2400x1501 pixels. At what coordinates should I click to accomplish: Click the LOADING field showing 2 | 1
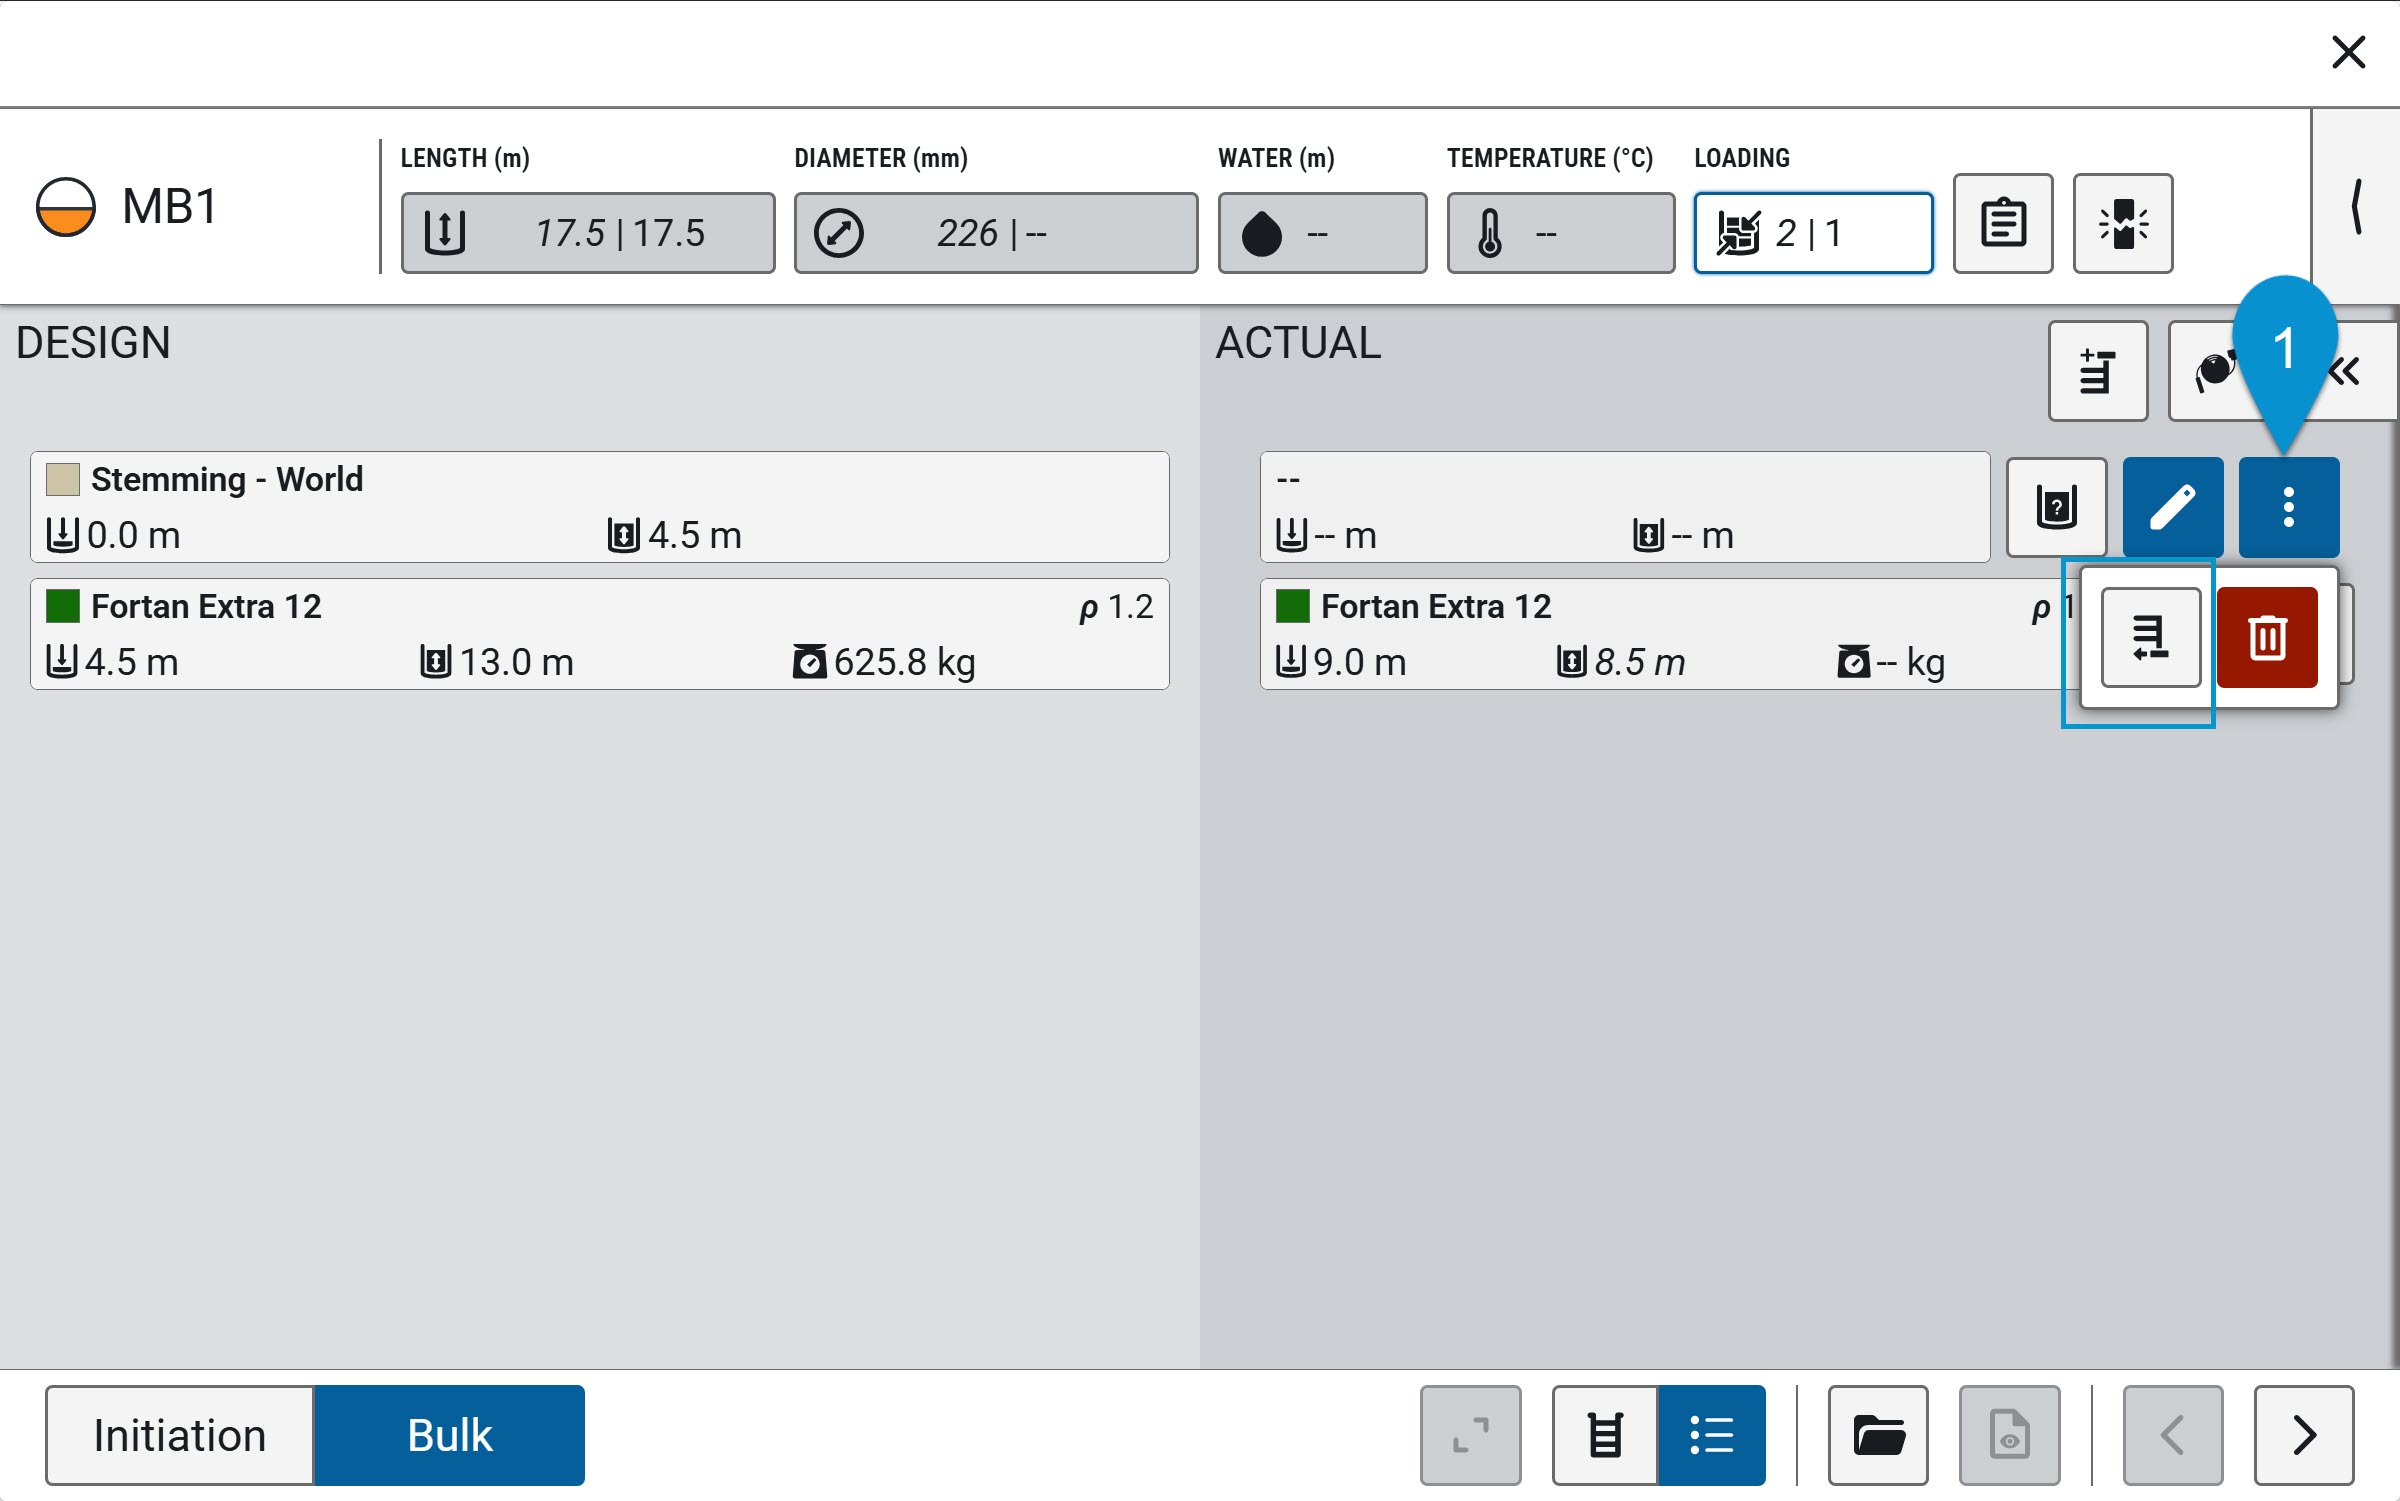[x=1813, y=233]
